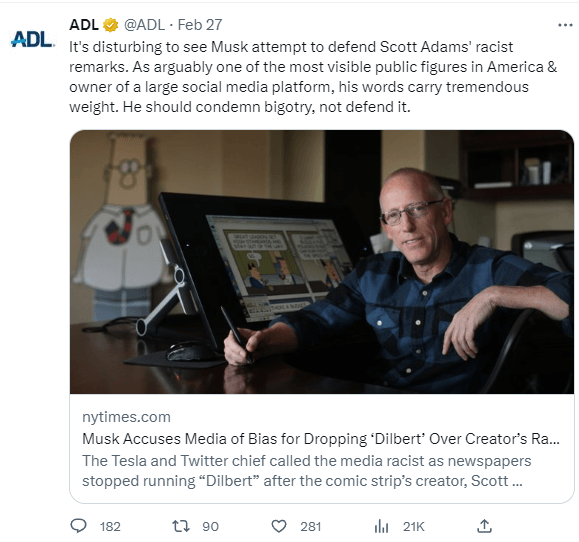Click the 281 likes count
The height and width of the screenshot is (542, 579).
pyautogui.click(x=311, y=526)
